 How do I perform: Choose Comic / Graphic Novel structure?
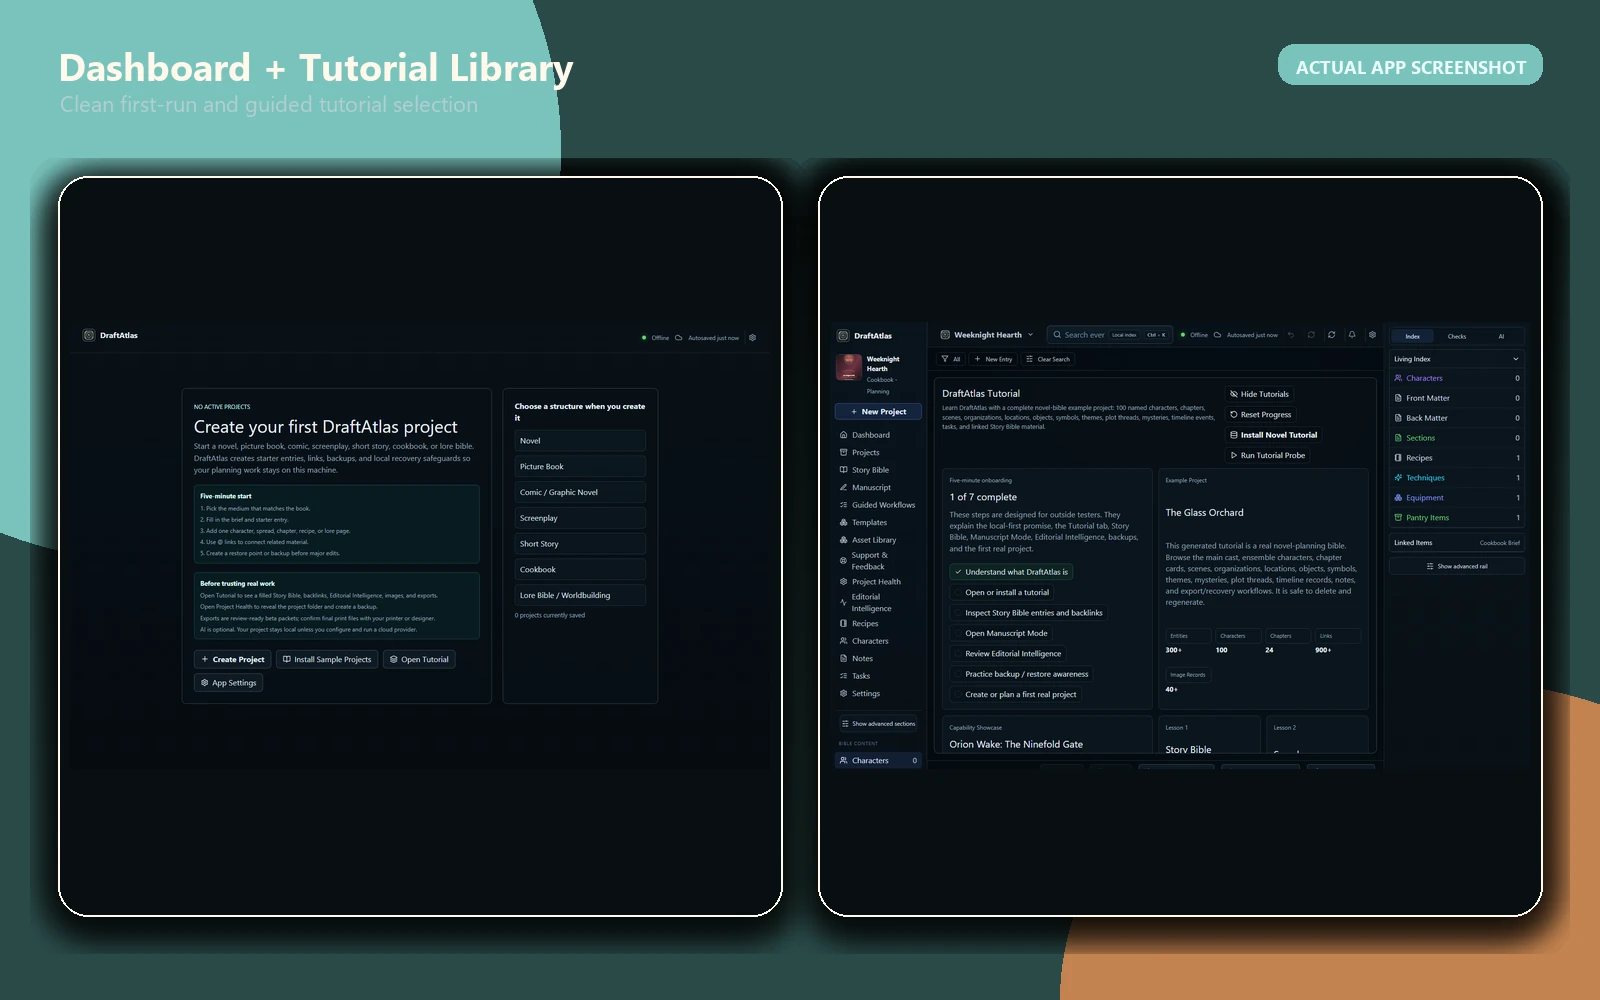(x=580, y=492)
